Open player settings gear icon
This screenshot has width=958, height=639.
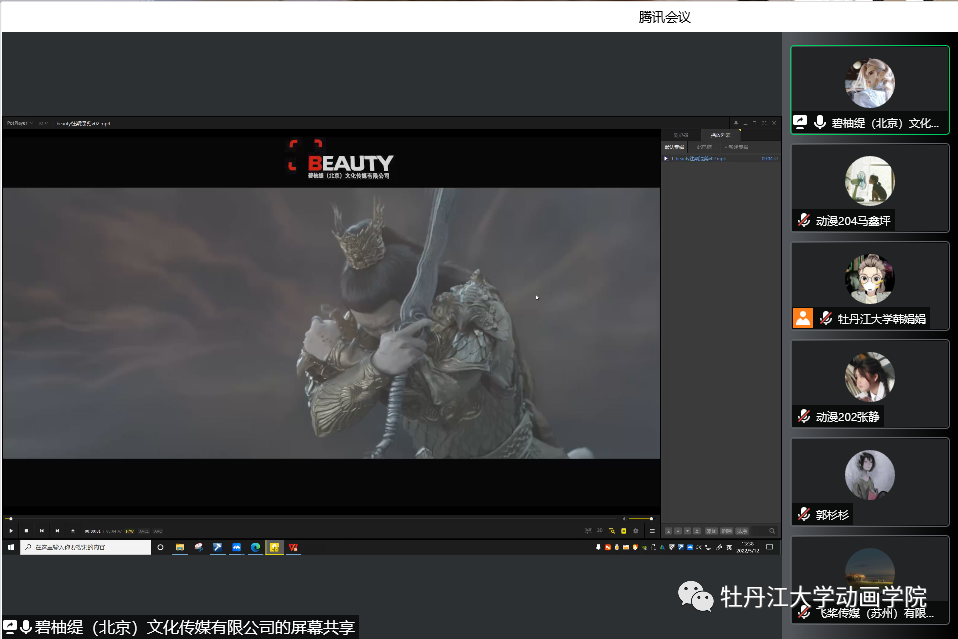[635, 531]
